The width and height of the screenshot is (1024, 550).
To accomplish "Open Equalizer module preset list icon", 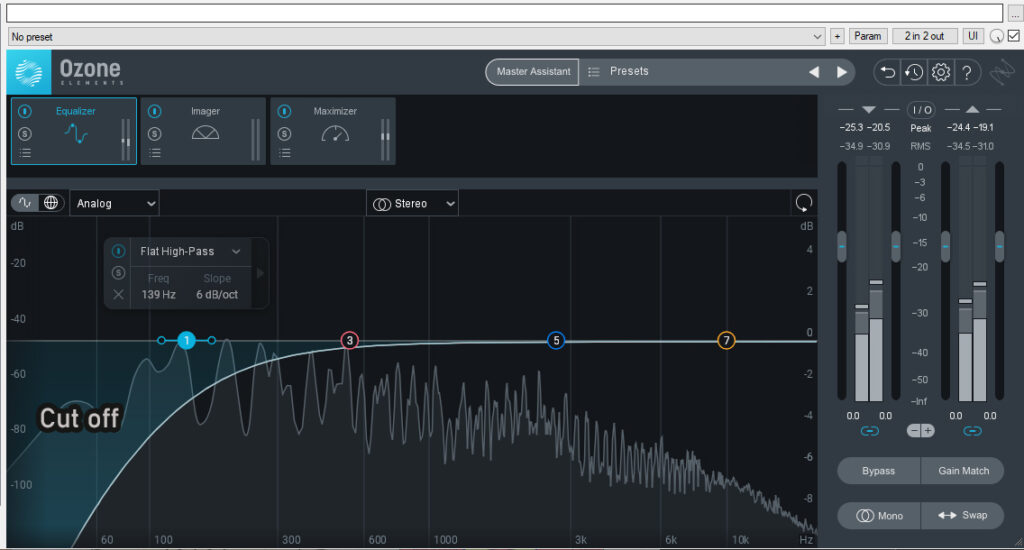I will click(x=25, y=153).
